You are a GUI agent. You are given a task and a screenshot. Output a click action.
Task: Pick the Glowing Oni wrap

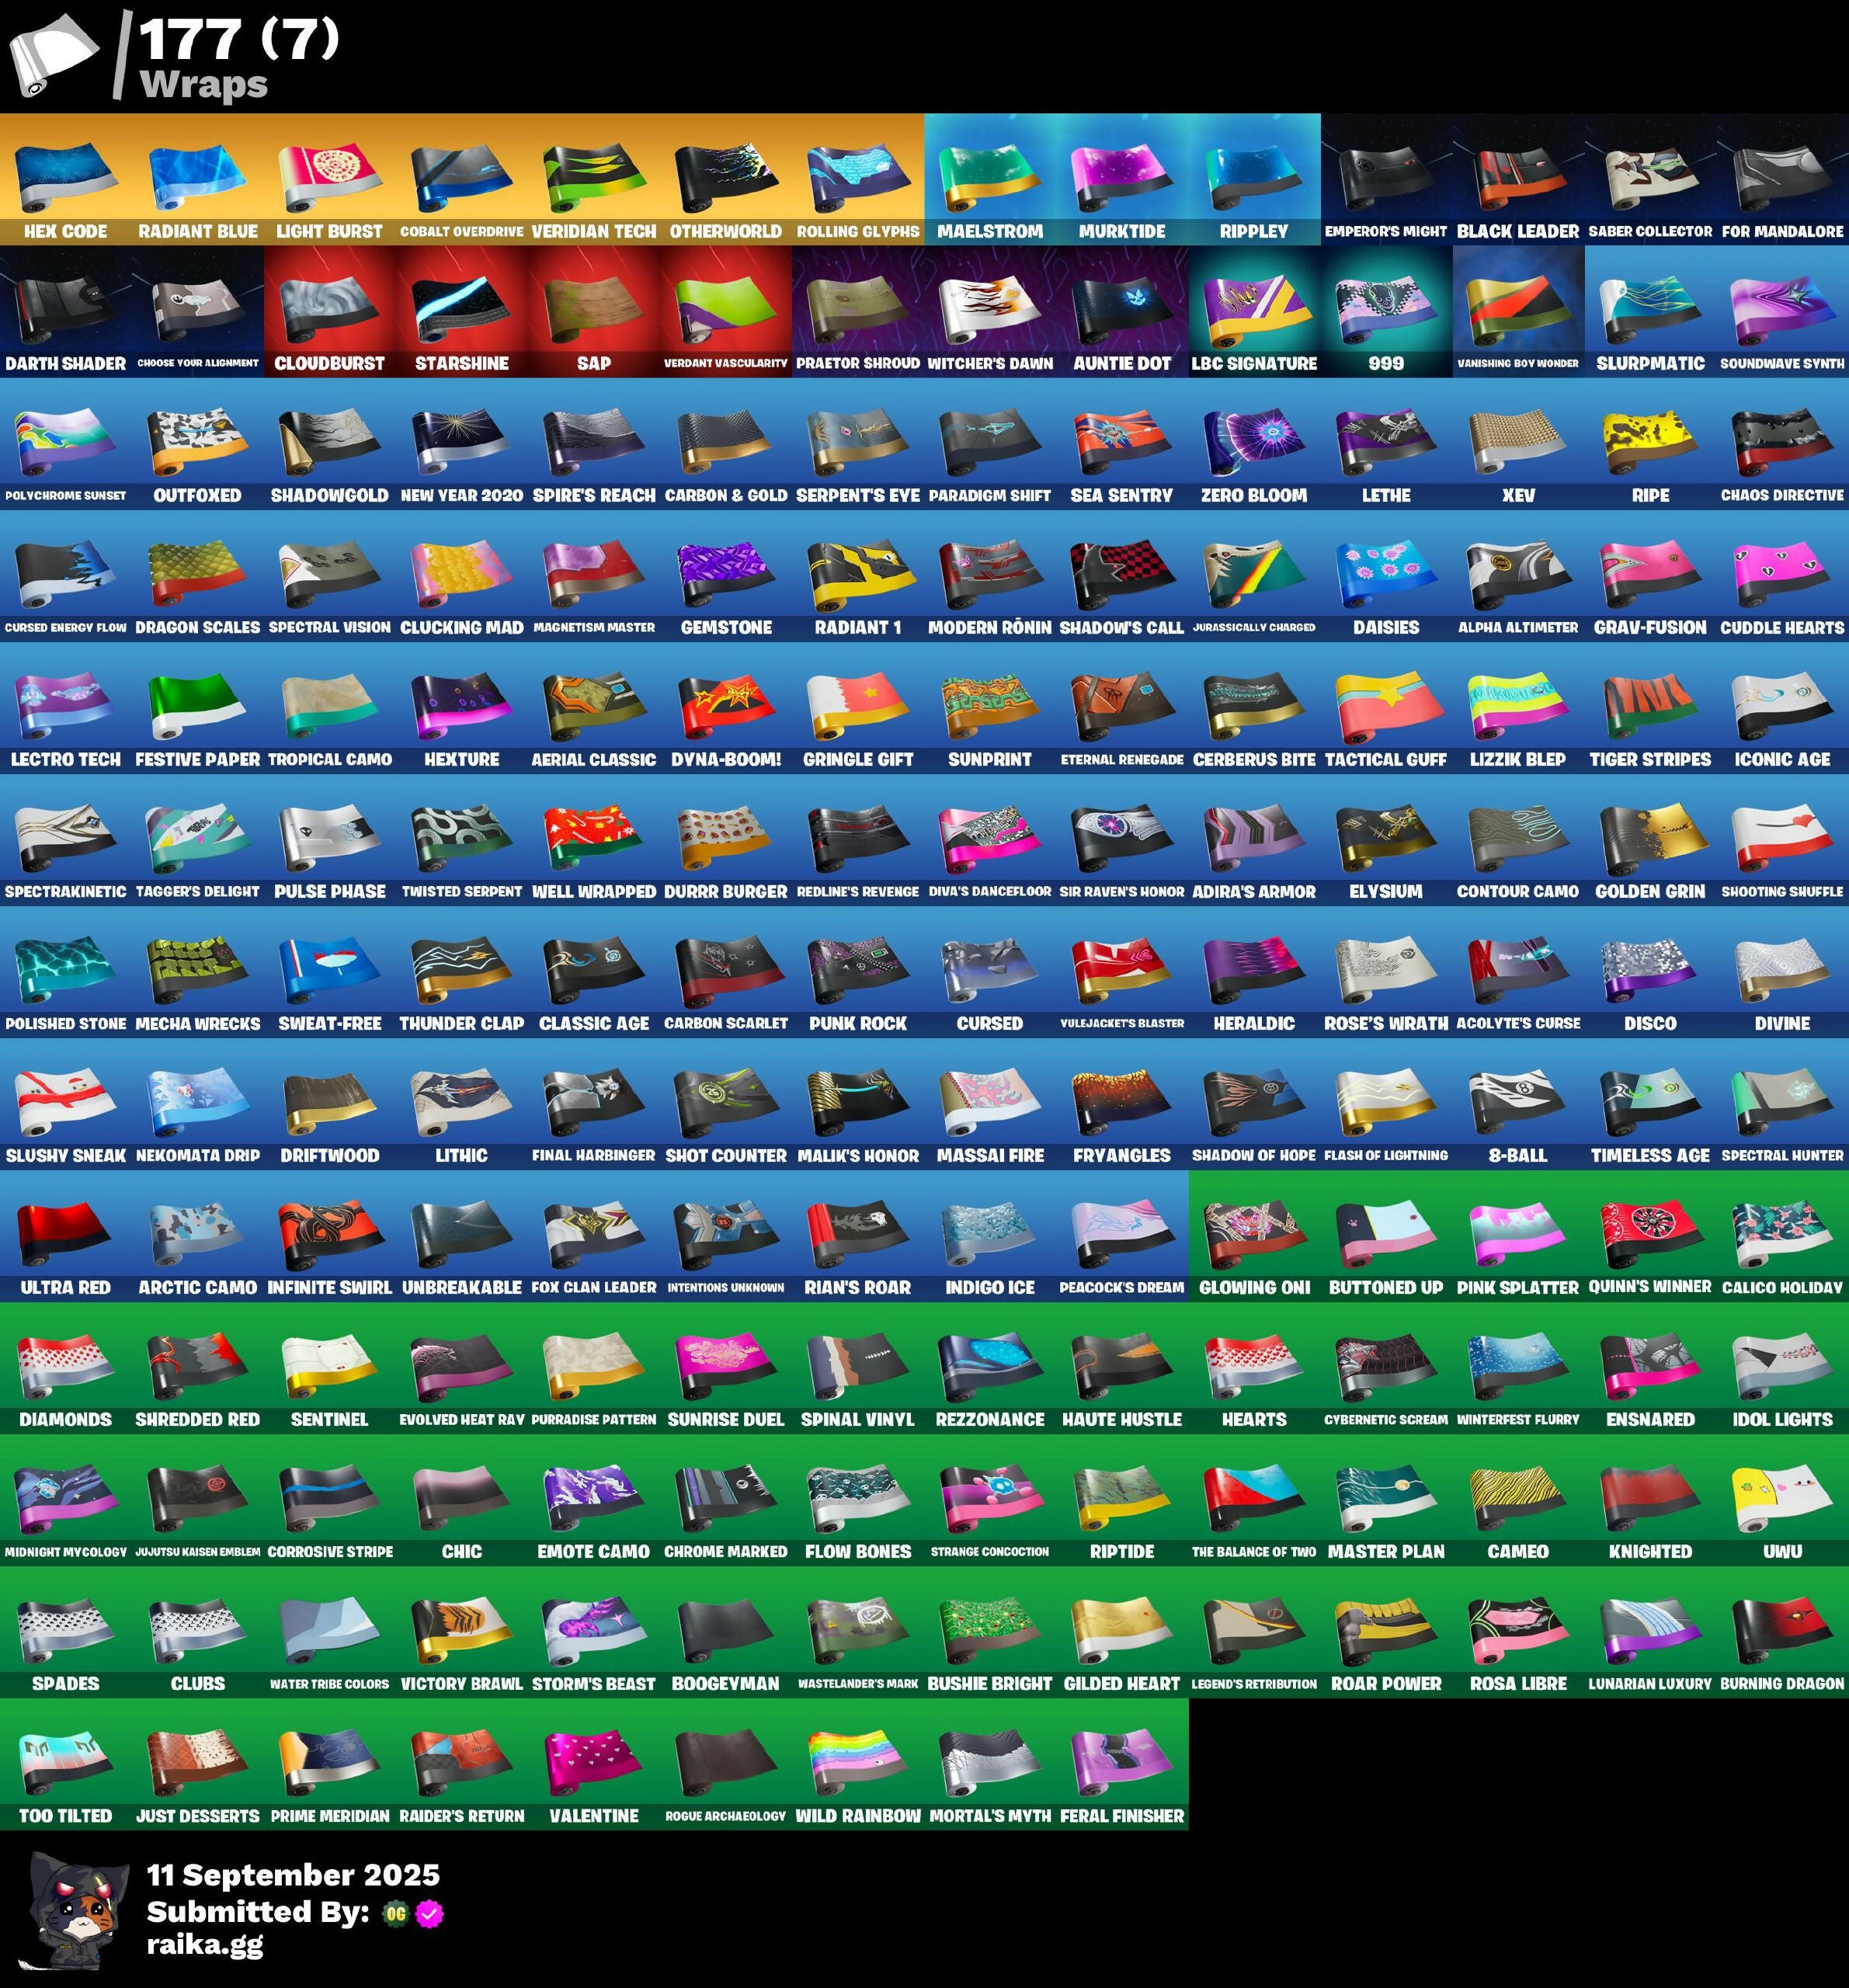tap(1253, 1233)
